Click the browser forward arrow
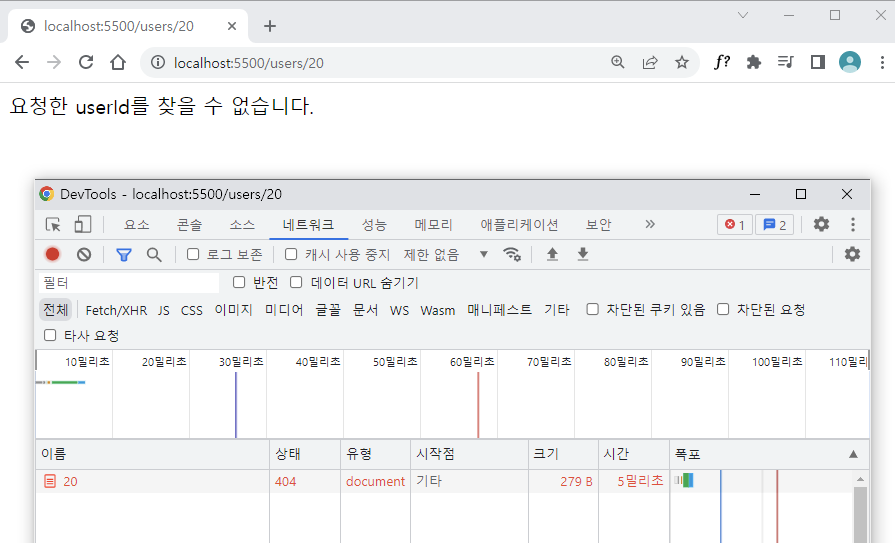 click(54, 62)
